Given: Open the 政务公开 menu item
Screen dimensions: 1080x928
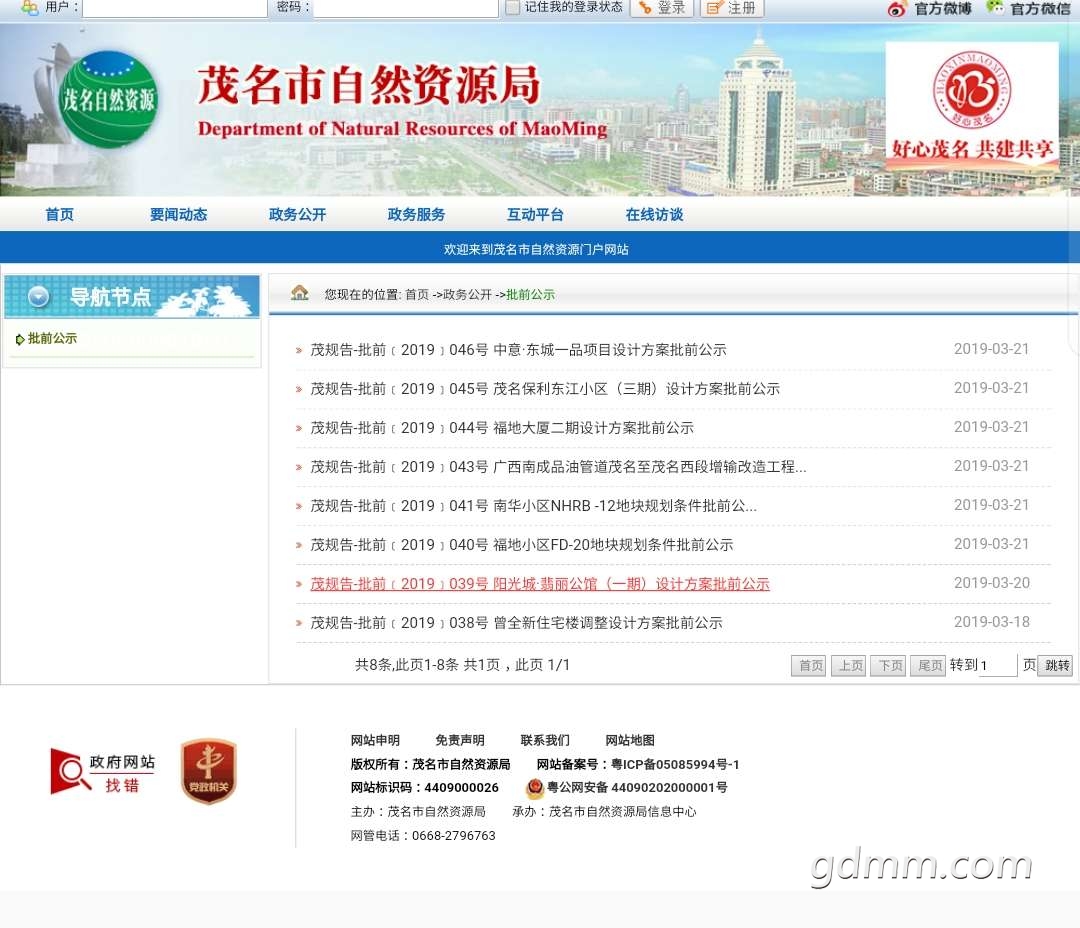Looking at the screenshot, I should (x=298, y=214).
